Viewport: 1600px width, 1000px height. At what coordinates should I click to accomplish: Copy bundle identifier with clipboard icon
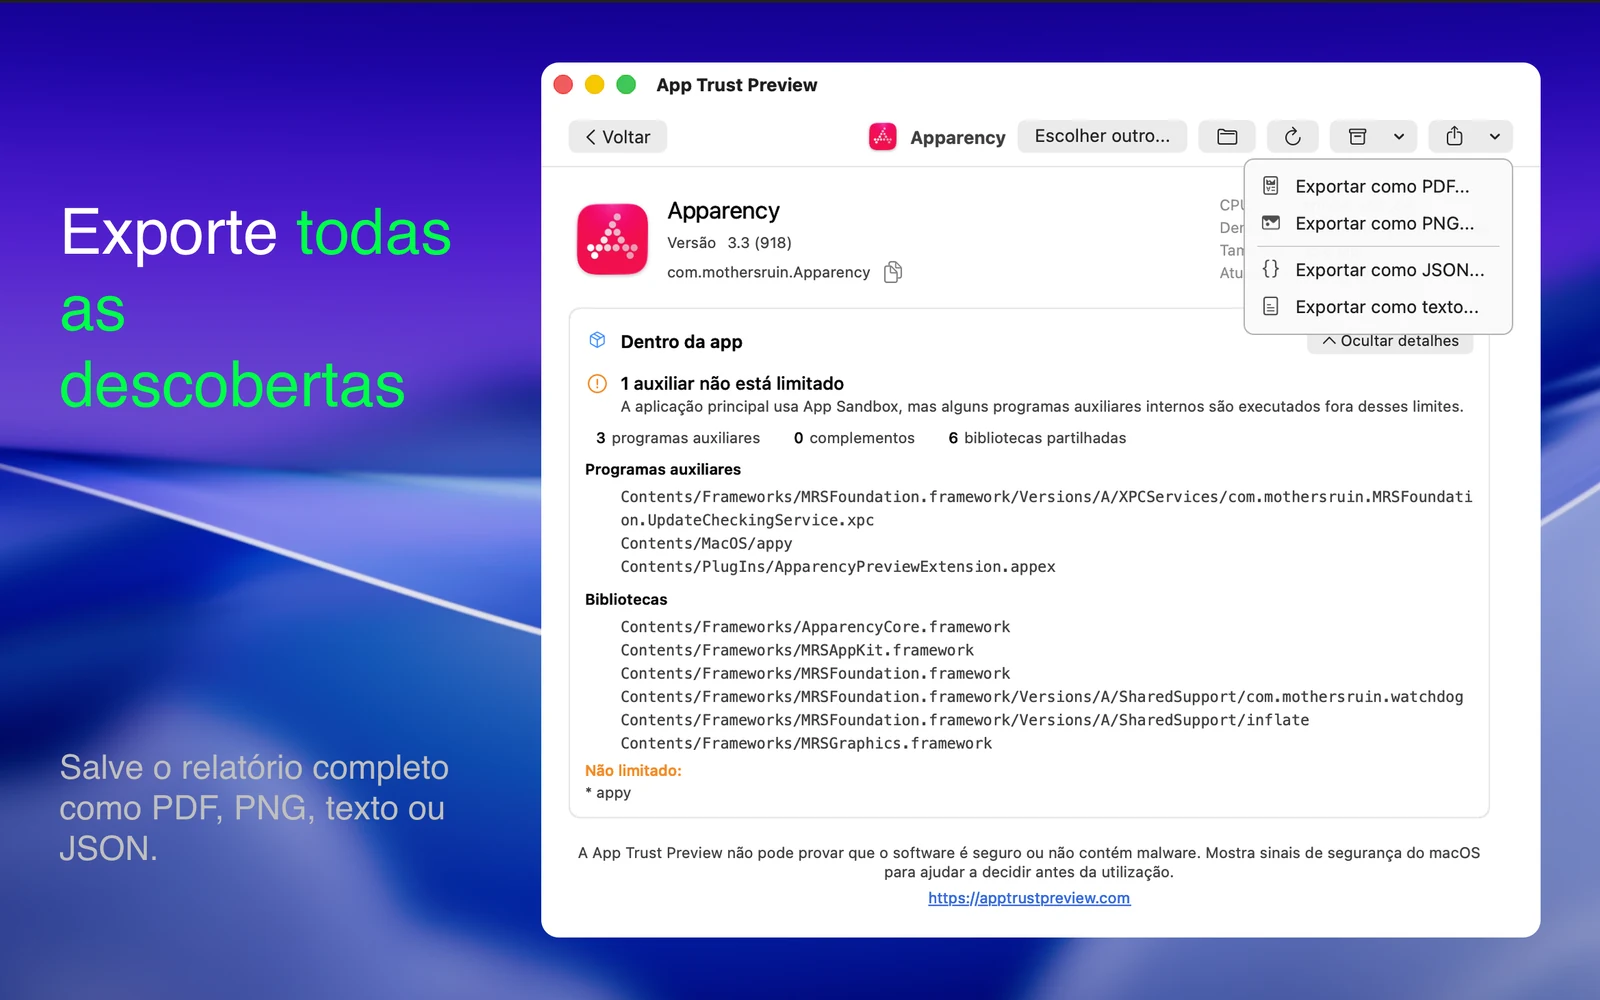click(x=893, y=272)
